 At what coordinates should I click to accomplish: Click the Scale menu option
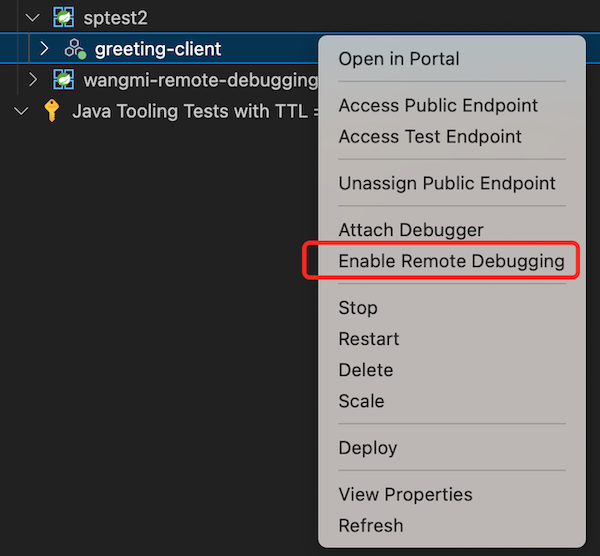(x=361, y=401)
